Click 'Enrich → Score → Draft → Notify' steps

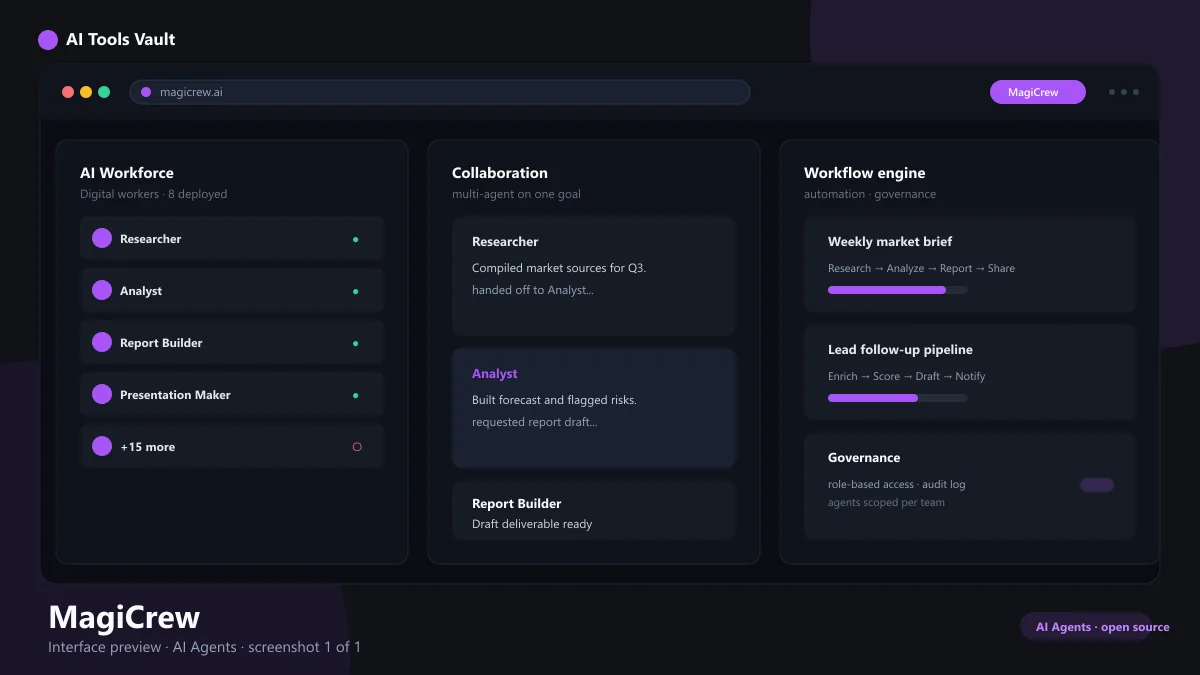pos(907,376)
